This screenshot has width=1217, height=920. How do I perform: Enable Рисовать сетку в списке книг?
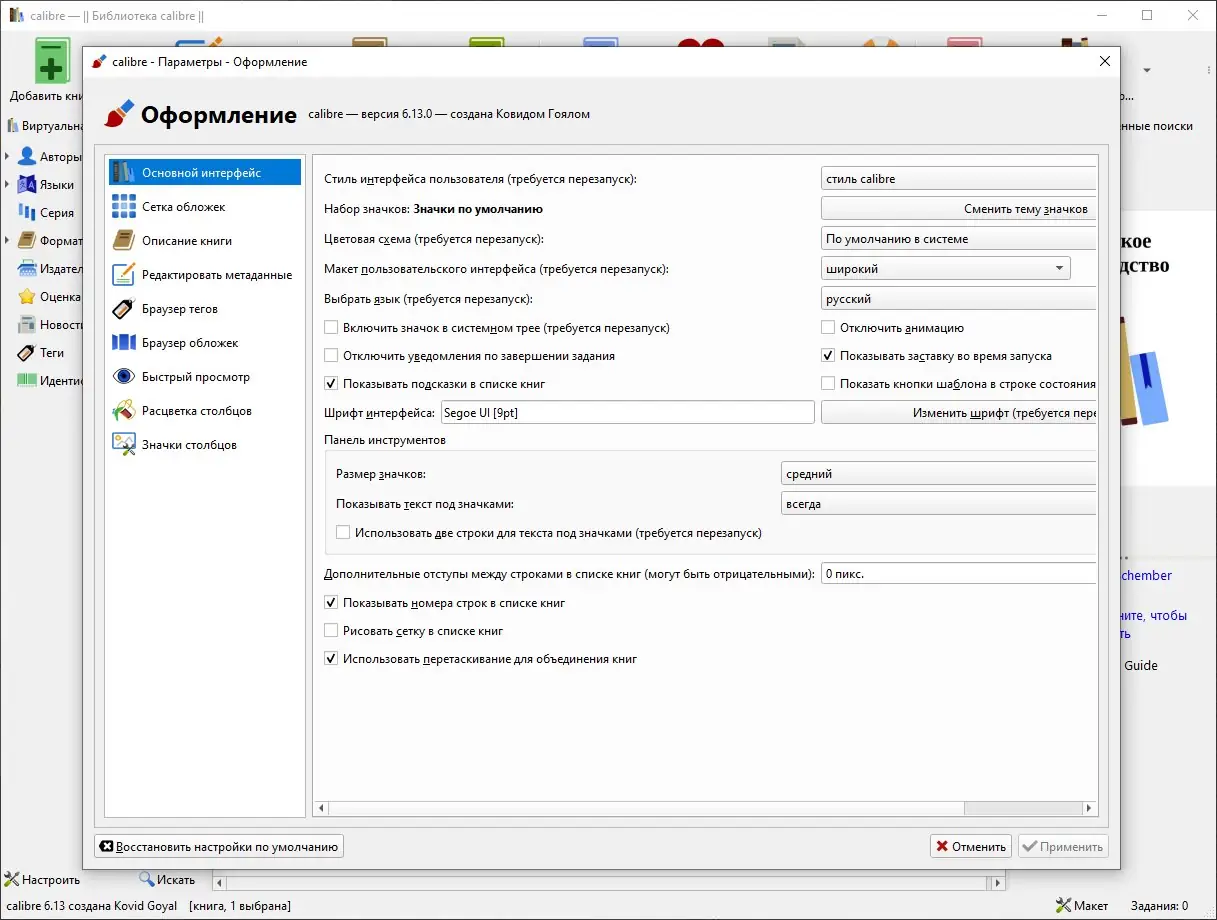pyautogui.click(x=331, y=632)
